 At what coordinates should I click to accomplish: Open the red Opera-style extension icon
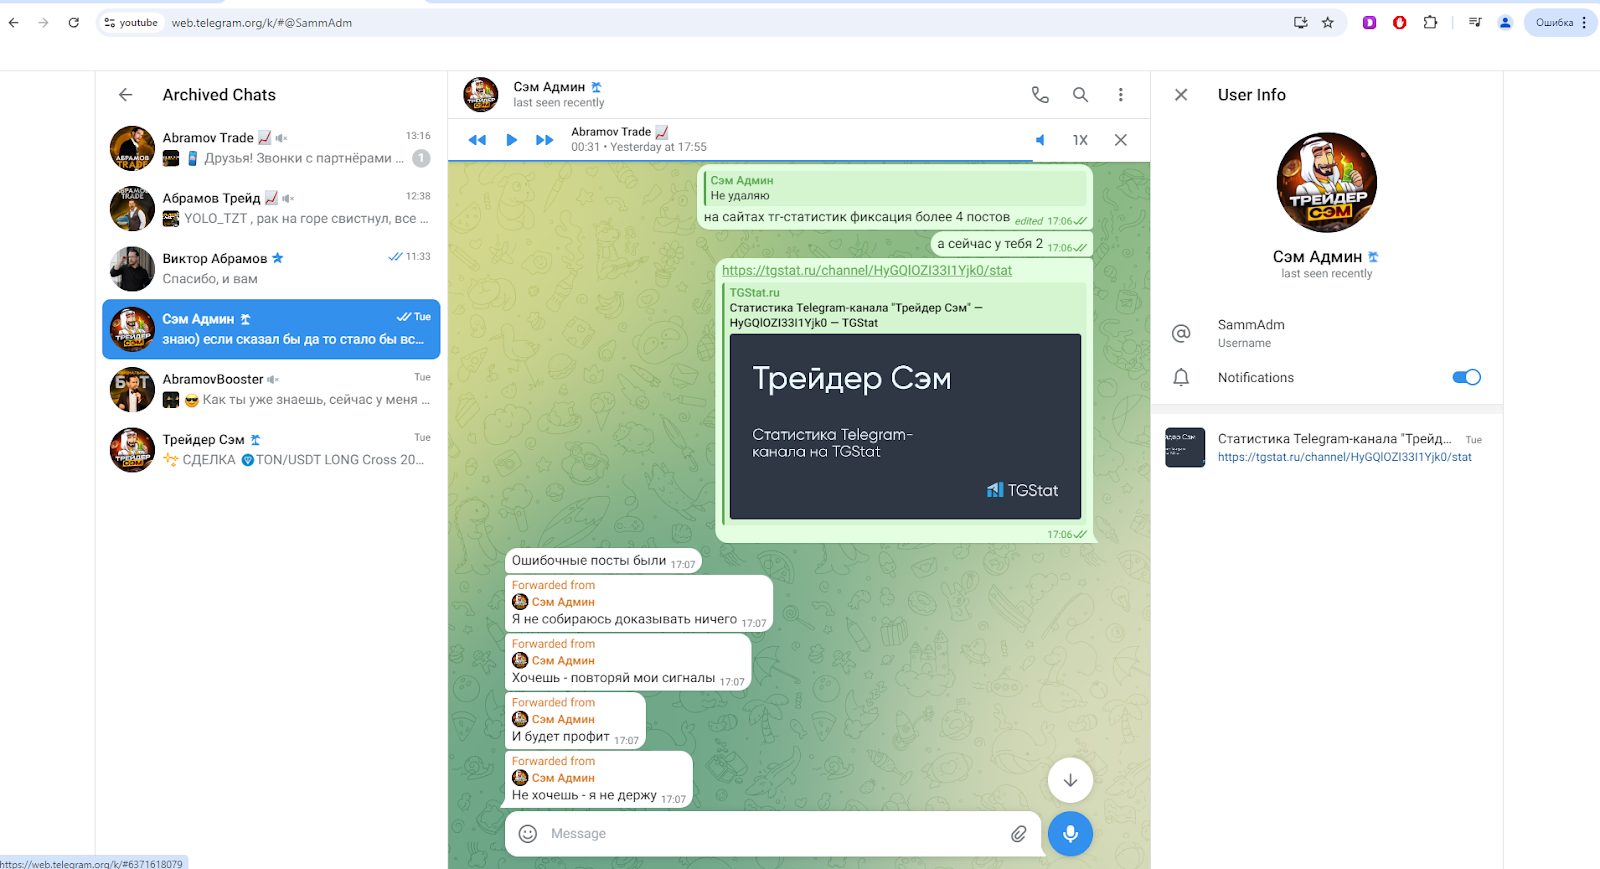click(1399, 22)
